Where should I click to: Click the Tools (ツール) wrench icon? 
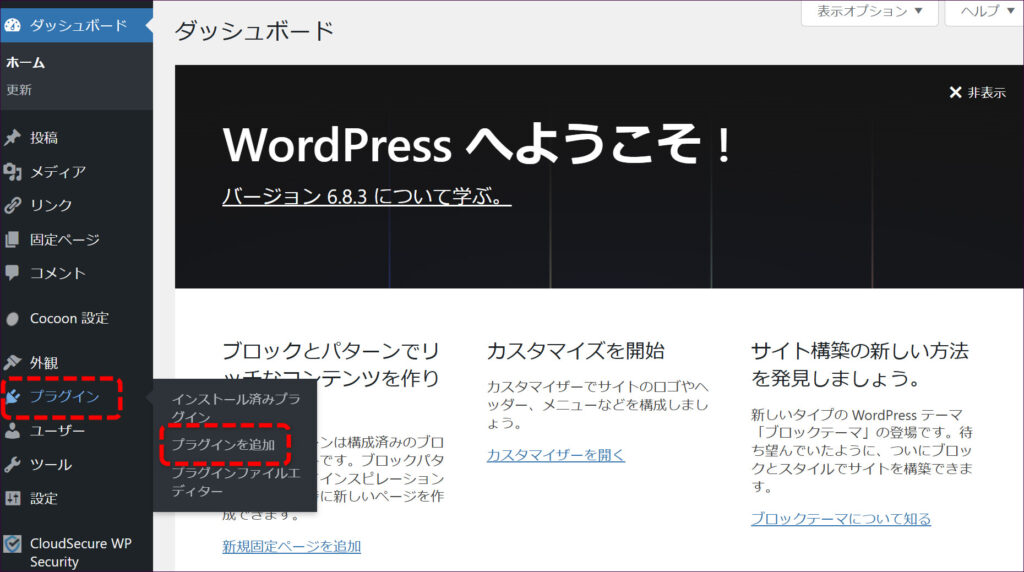[x=13, y=465]
